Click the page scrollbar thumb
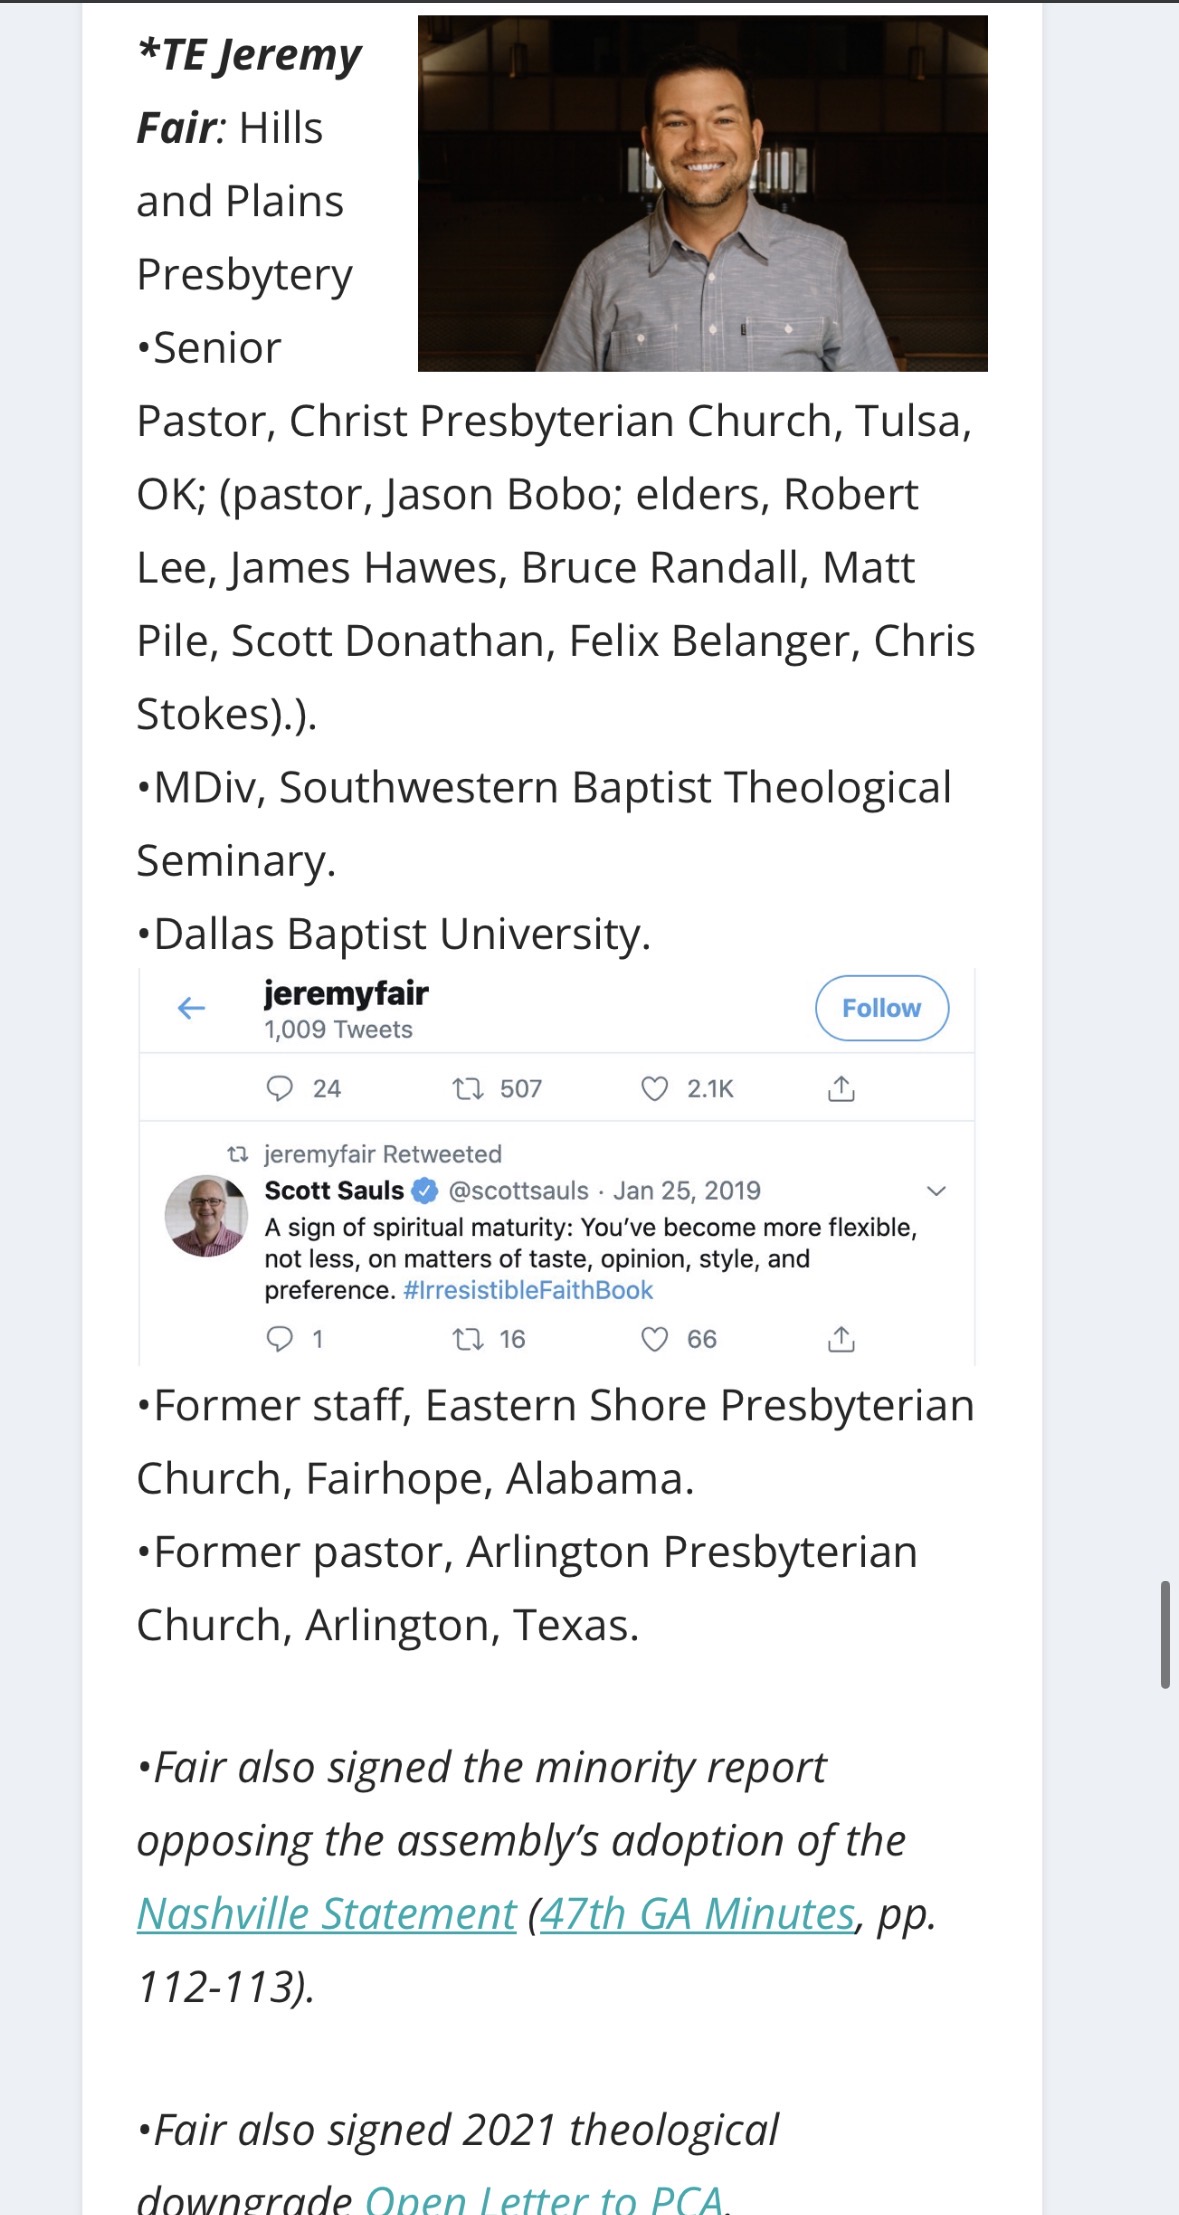Viewport: 1179px width, 2215px height. click(x=1165, y=1634)
